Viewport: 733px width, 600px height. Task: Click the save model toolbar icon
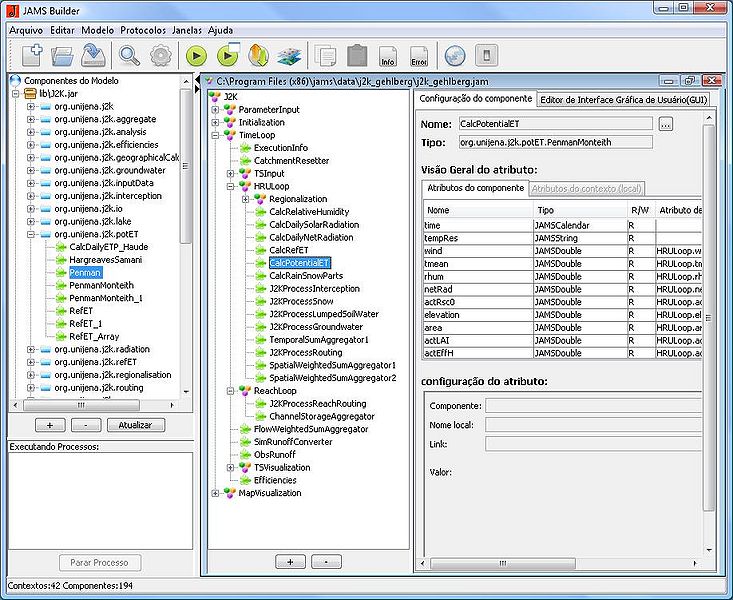click(x=93, y=56)
